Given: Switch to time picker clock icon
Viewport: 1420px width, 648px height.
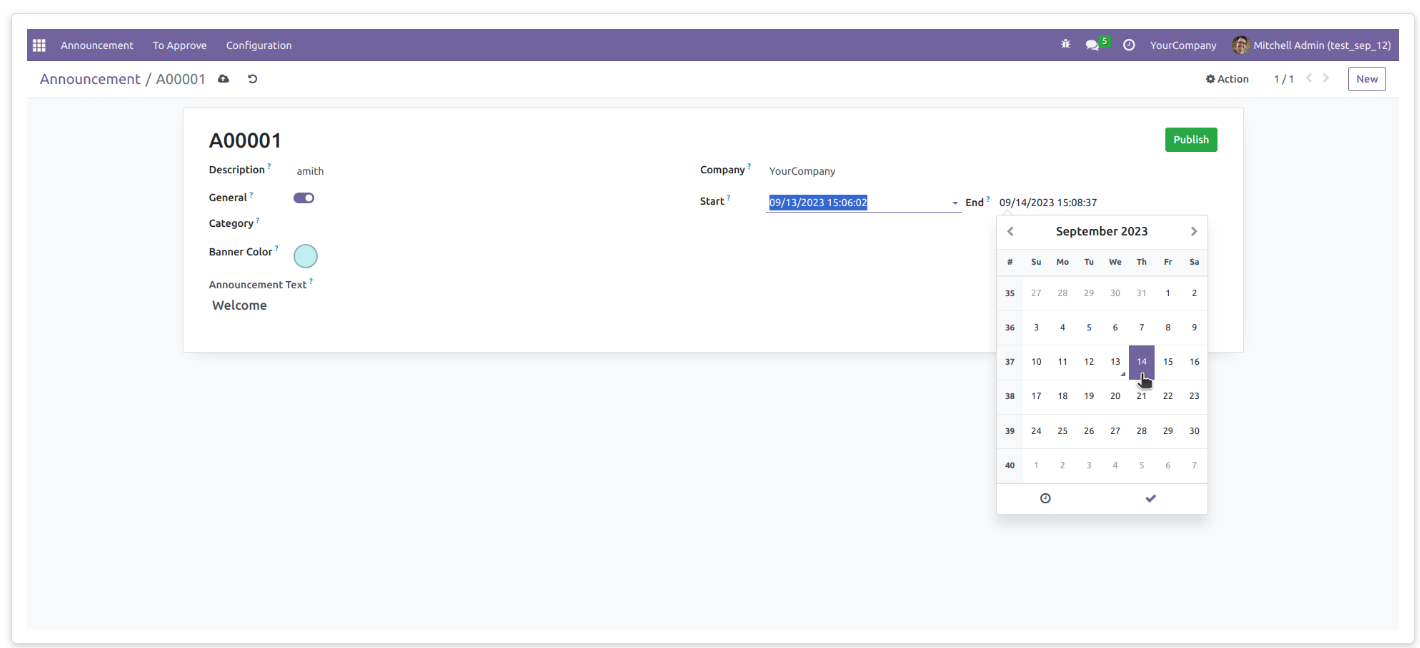Looking at the screenshot, I should coord(1045,498).
